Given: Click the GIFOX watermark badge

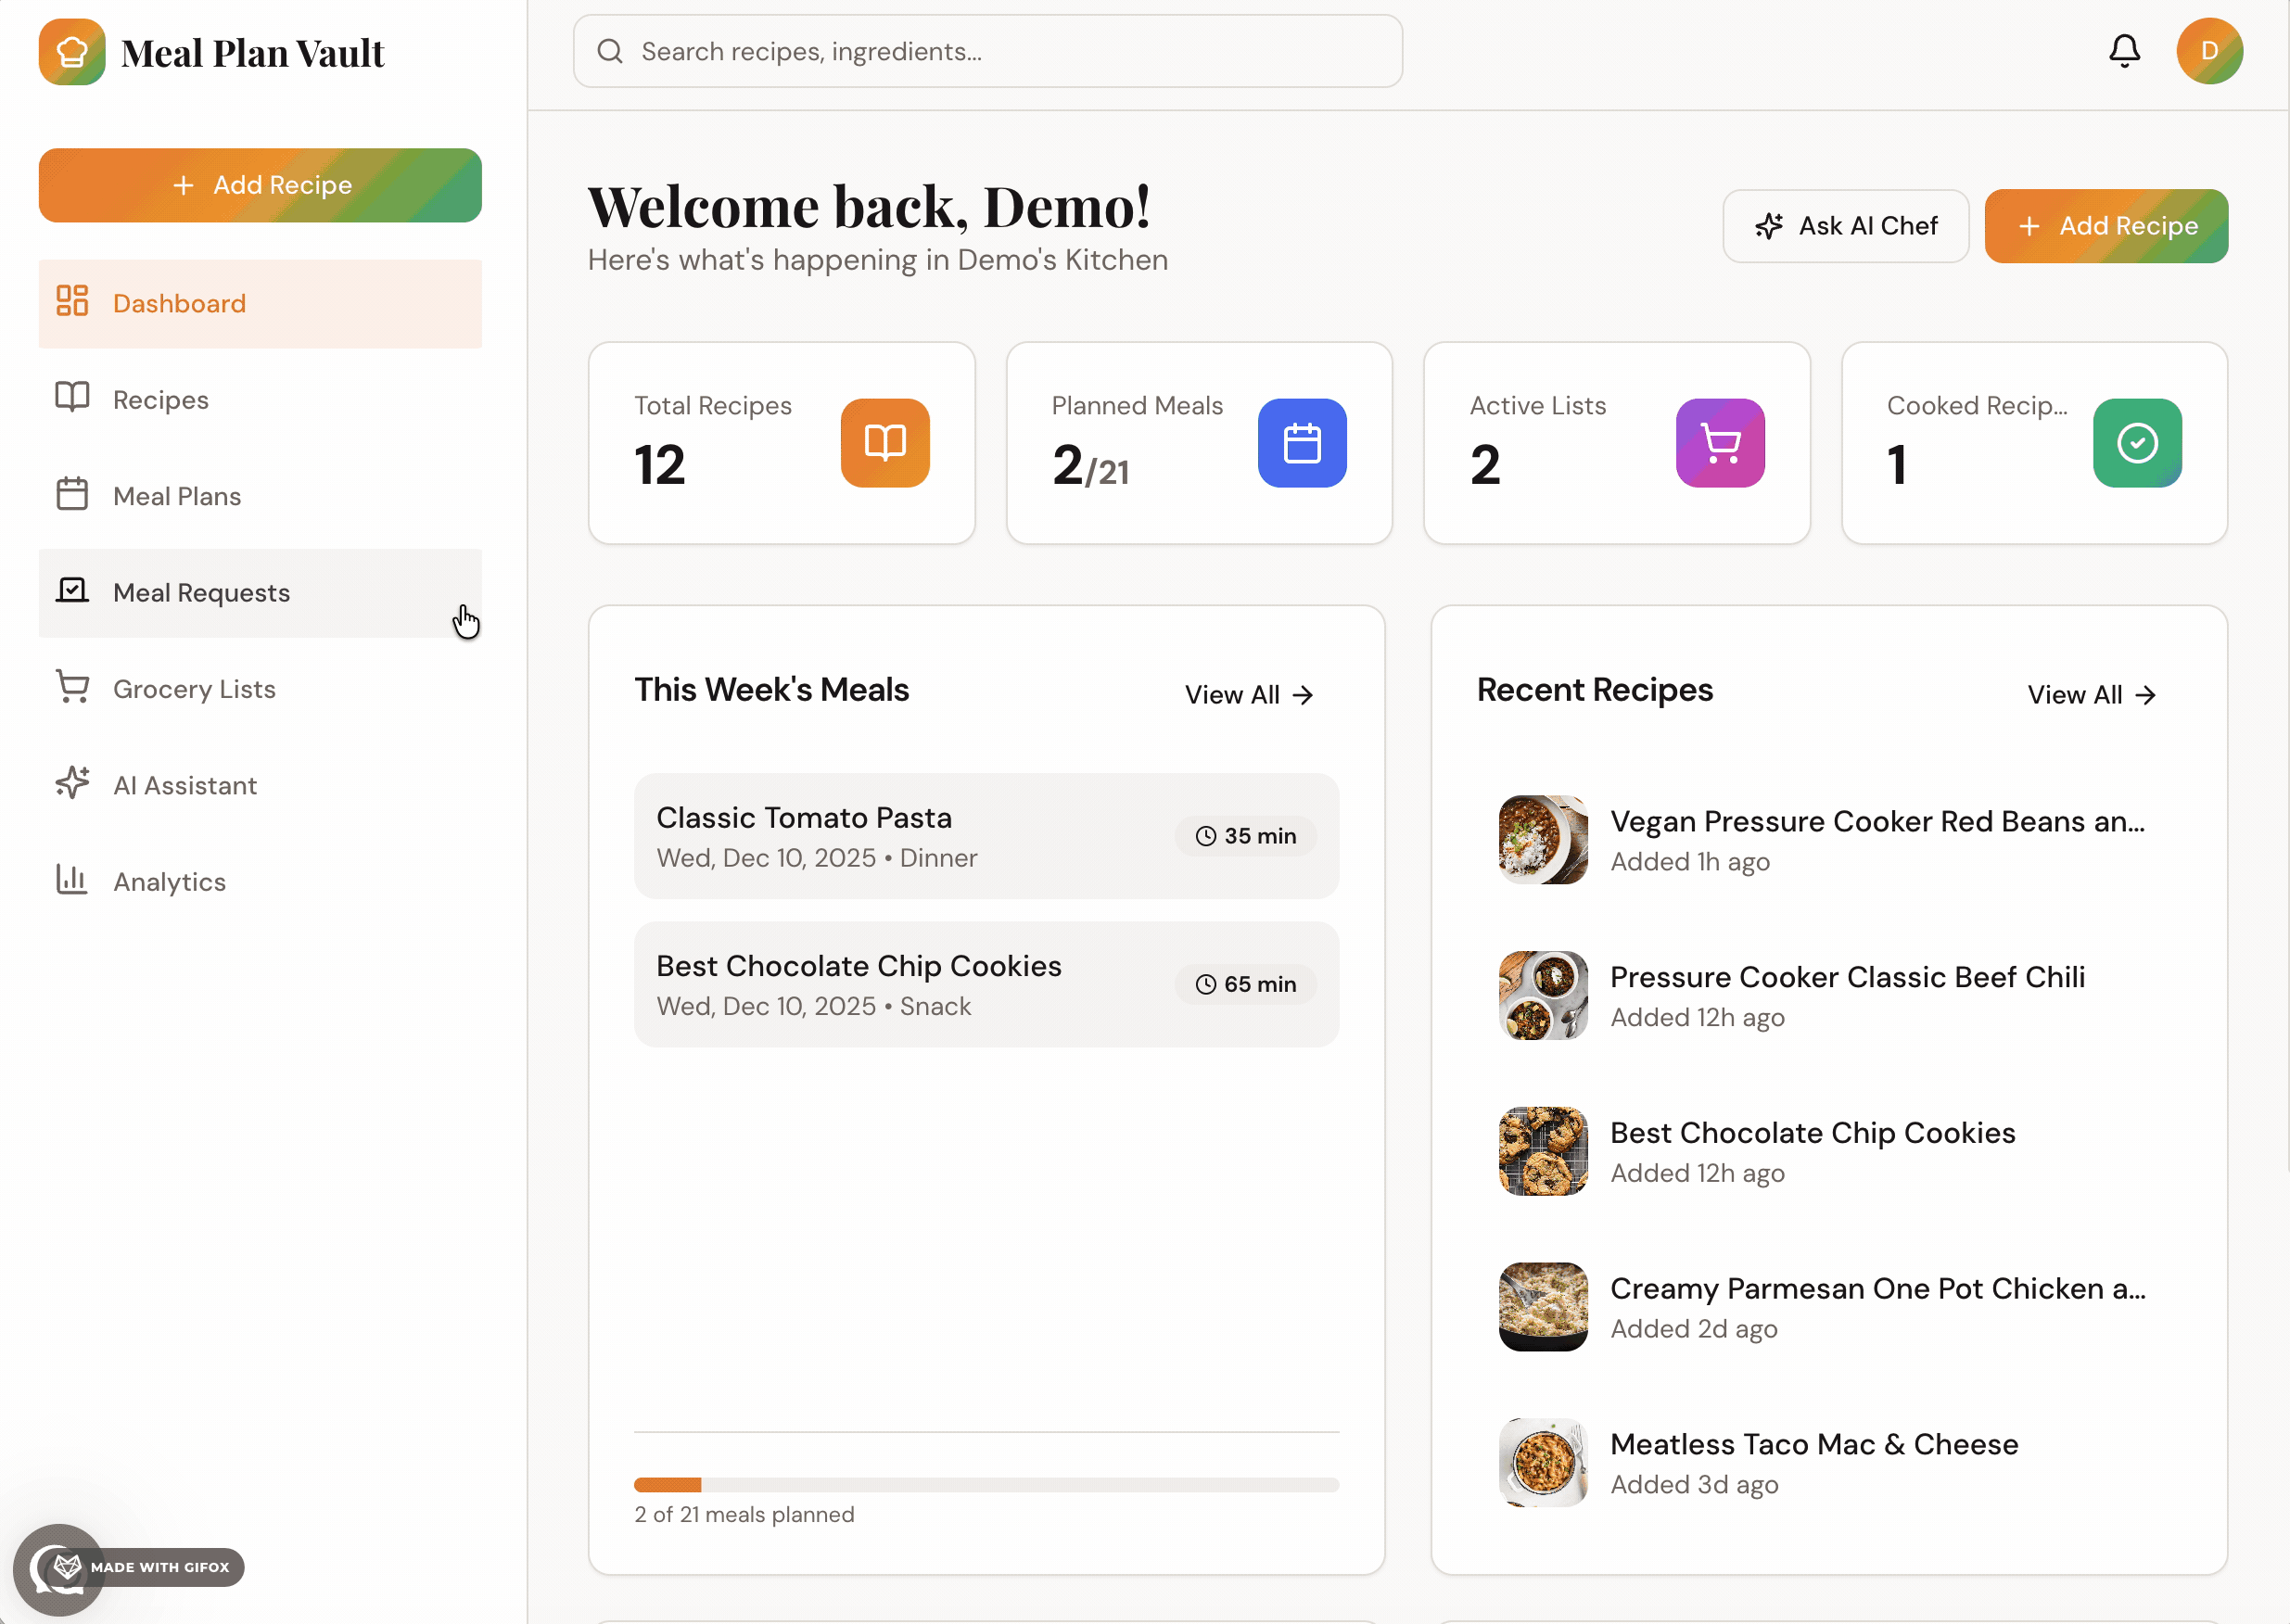Looking at the screenshot, I should pos(130,1567).
